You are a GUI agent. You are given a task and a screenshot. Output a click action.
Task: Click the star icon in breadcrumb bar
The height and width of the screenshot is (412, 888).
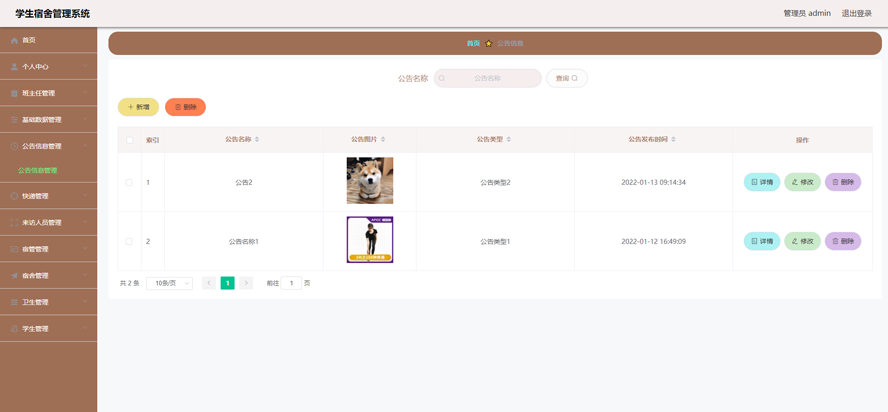(x=489, y=44)
